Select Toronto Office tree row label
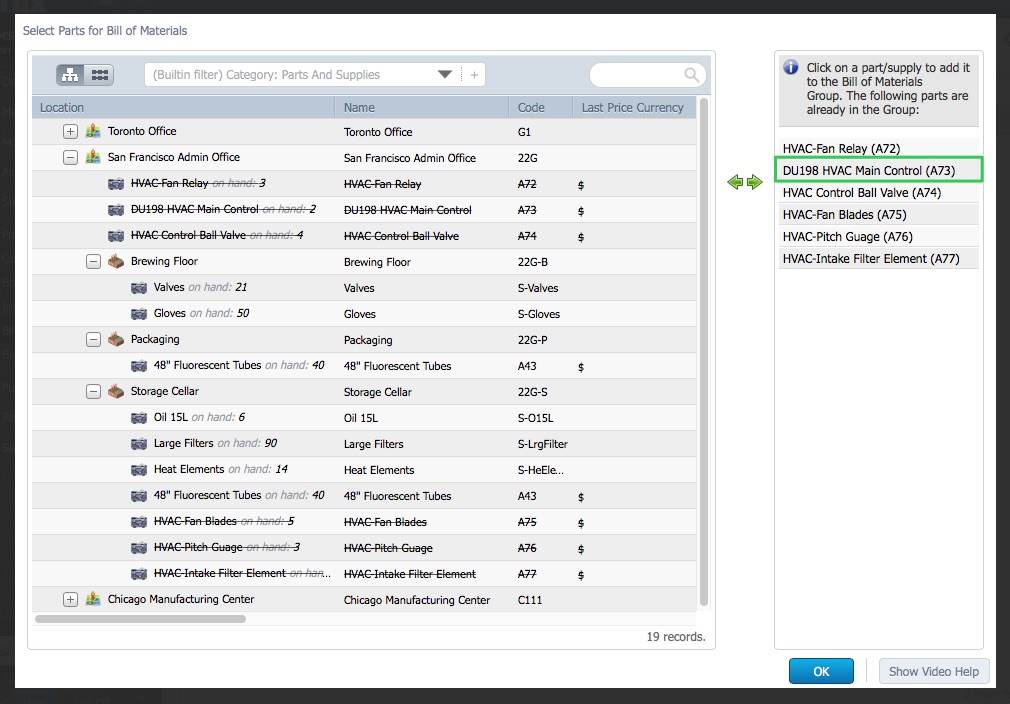Viewport: 1010px width, 704px height. click(x=142, y=131)
